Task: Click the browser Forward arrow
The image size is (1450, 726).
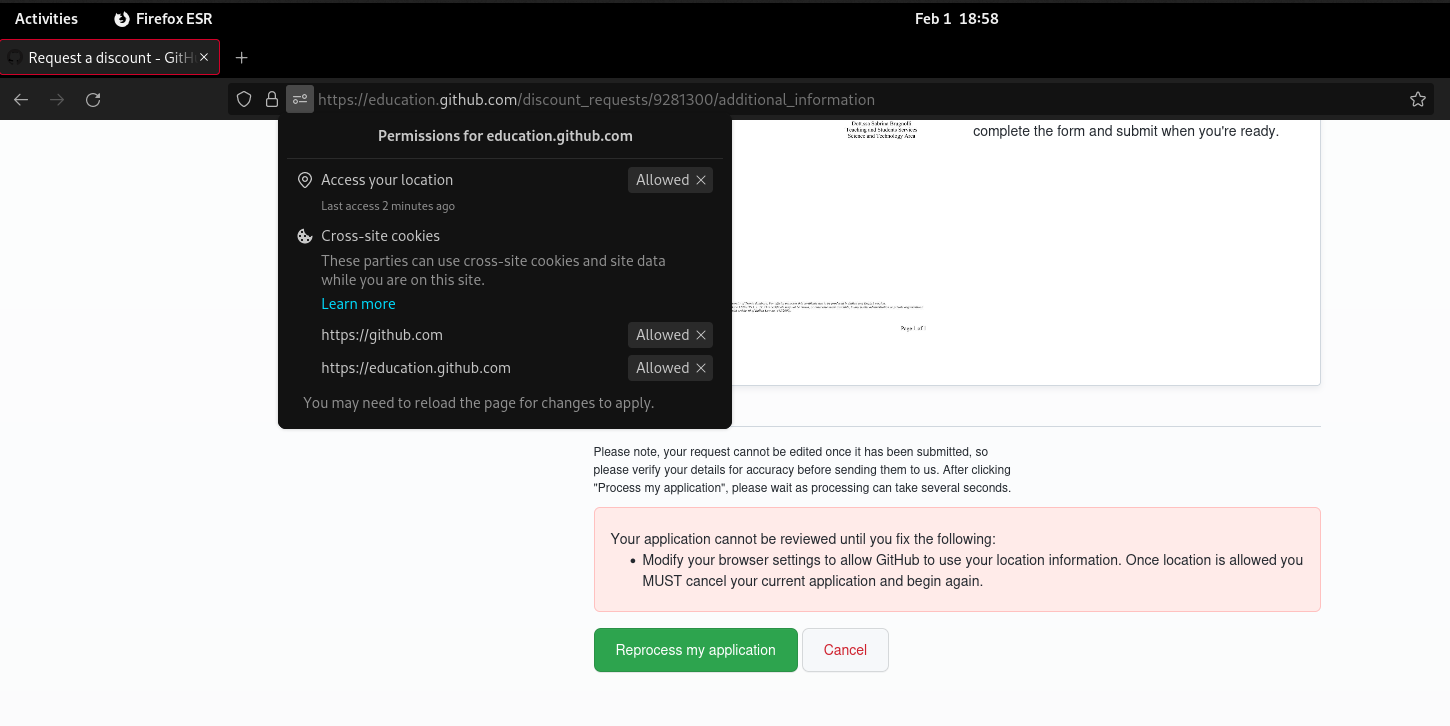Action: click(57, 100)
